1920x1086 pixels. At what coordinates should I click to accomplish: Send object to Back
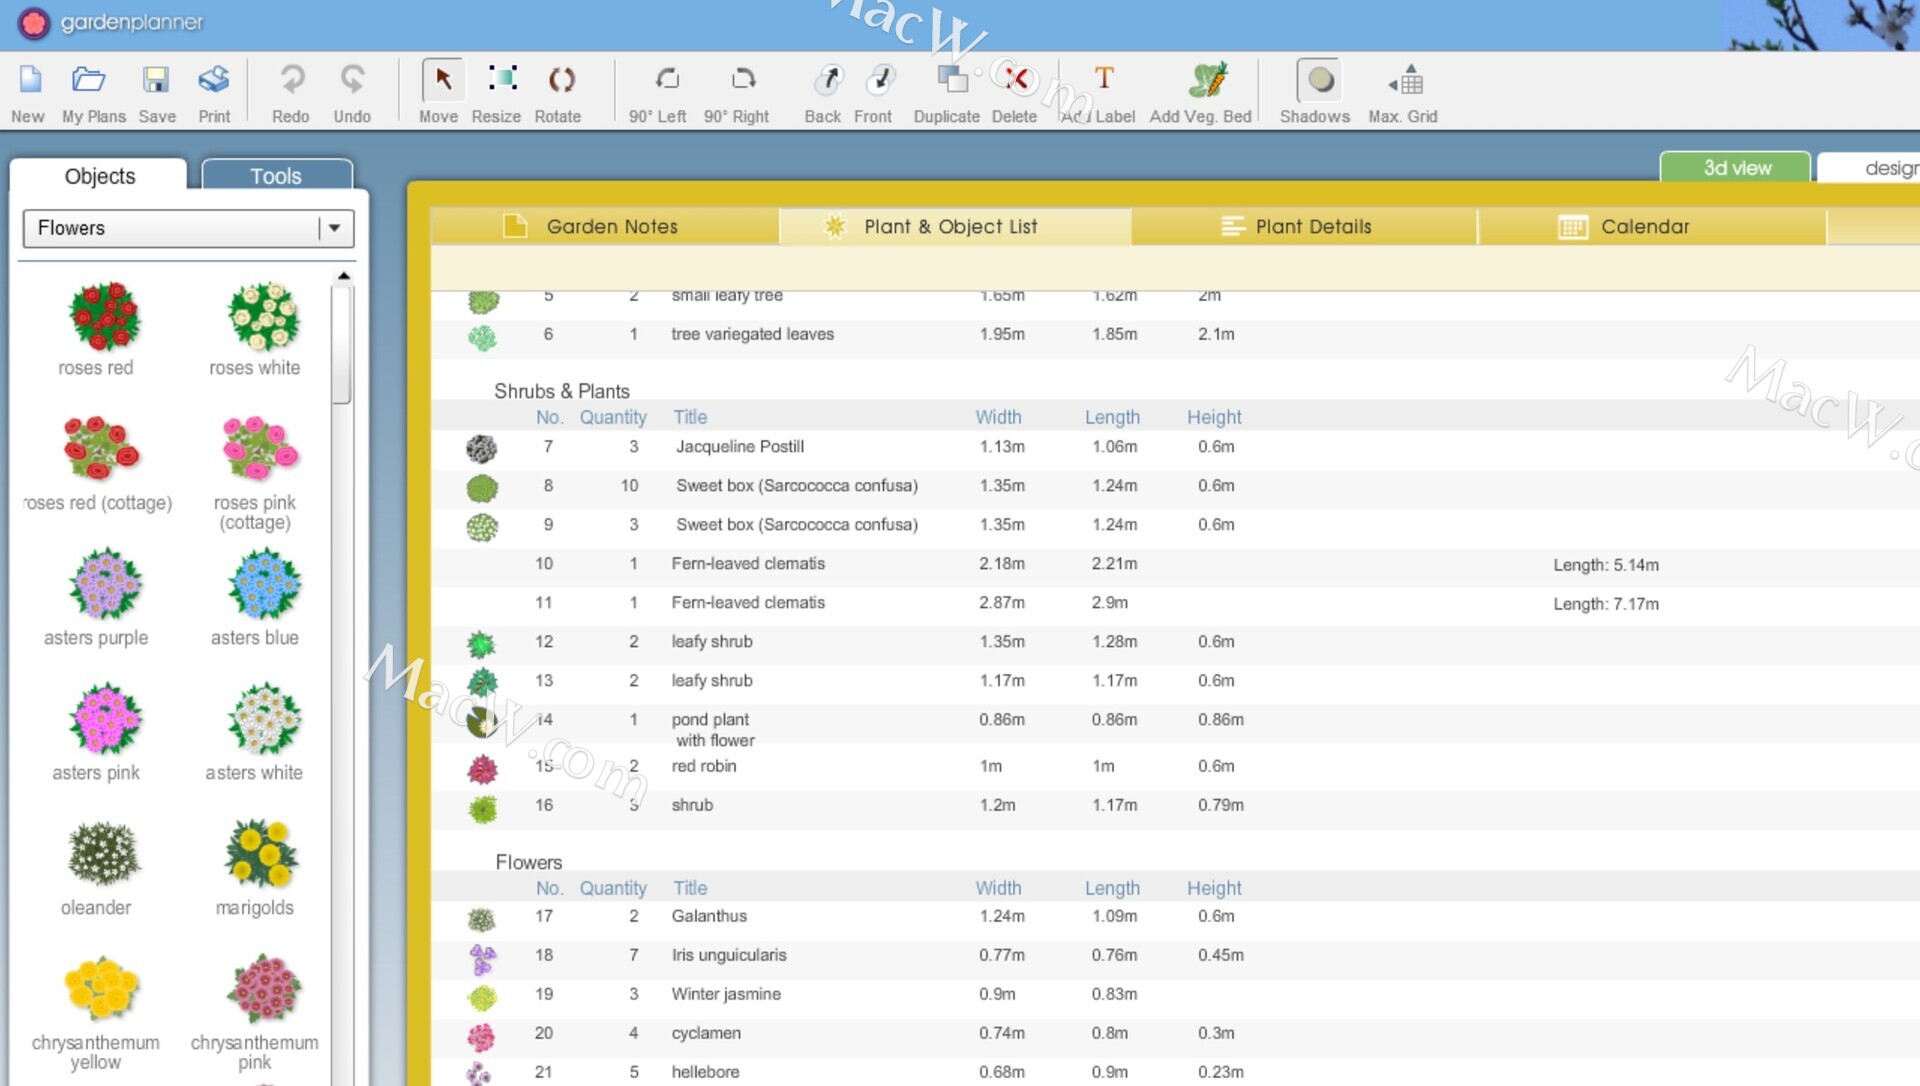[x=827, y=80]
